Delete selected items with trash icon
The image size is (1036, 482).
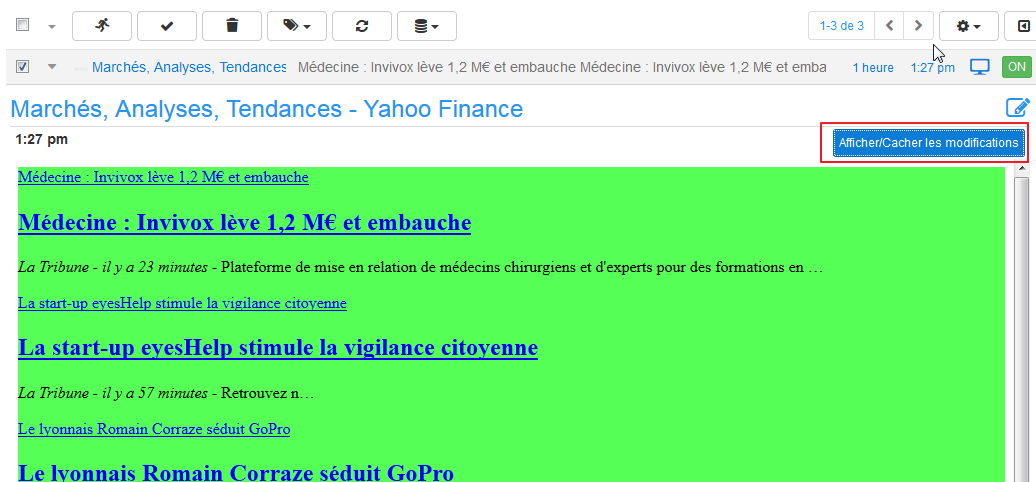[x=232, y=26]
